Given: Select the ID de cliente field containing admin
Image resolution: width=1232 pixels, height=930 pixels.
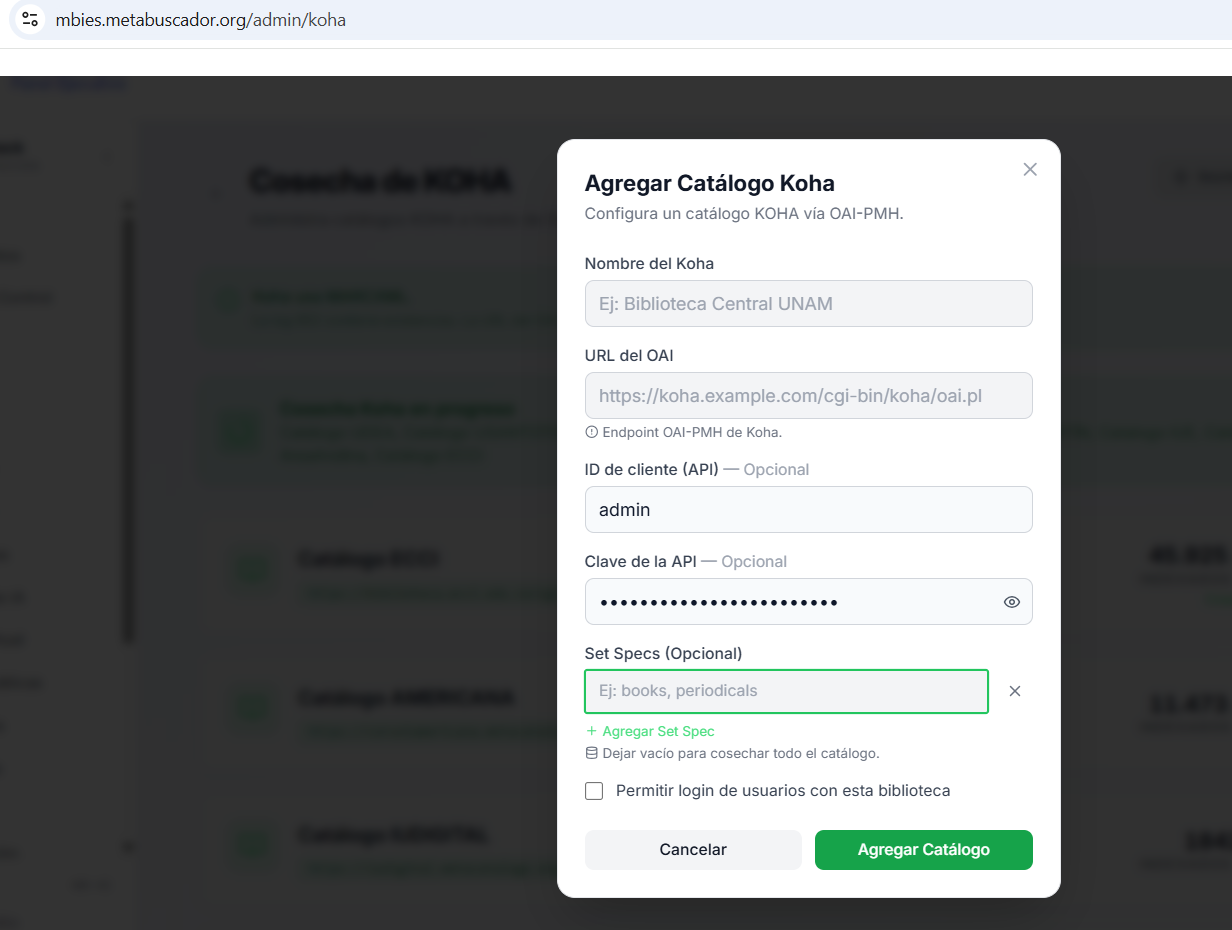Looking at the screenshot, I should click(809, 510).
